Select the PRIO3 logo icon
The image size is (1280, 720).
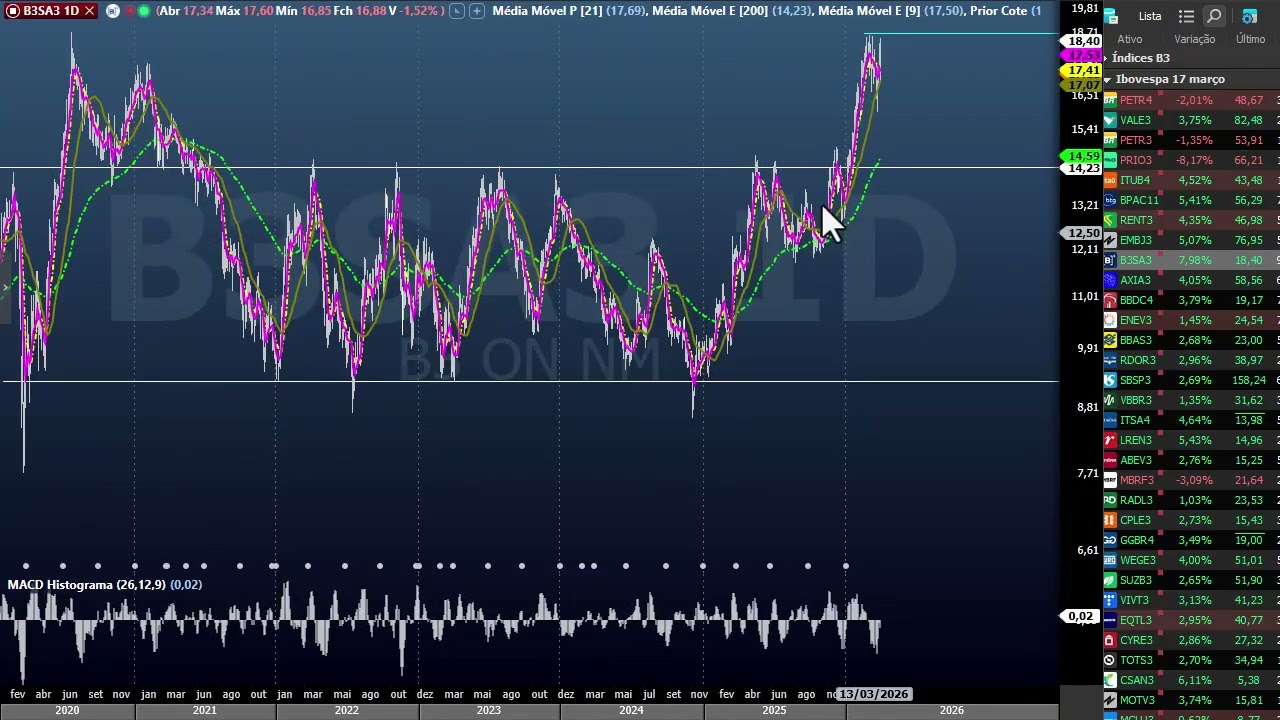(x=1110, y=160)
